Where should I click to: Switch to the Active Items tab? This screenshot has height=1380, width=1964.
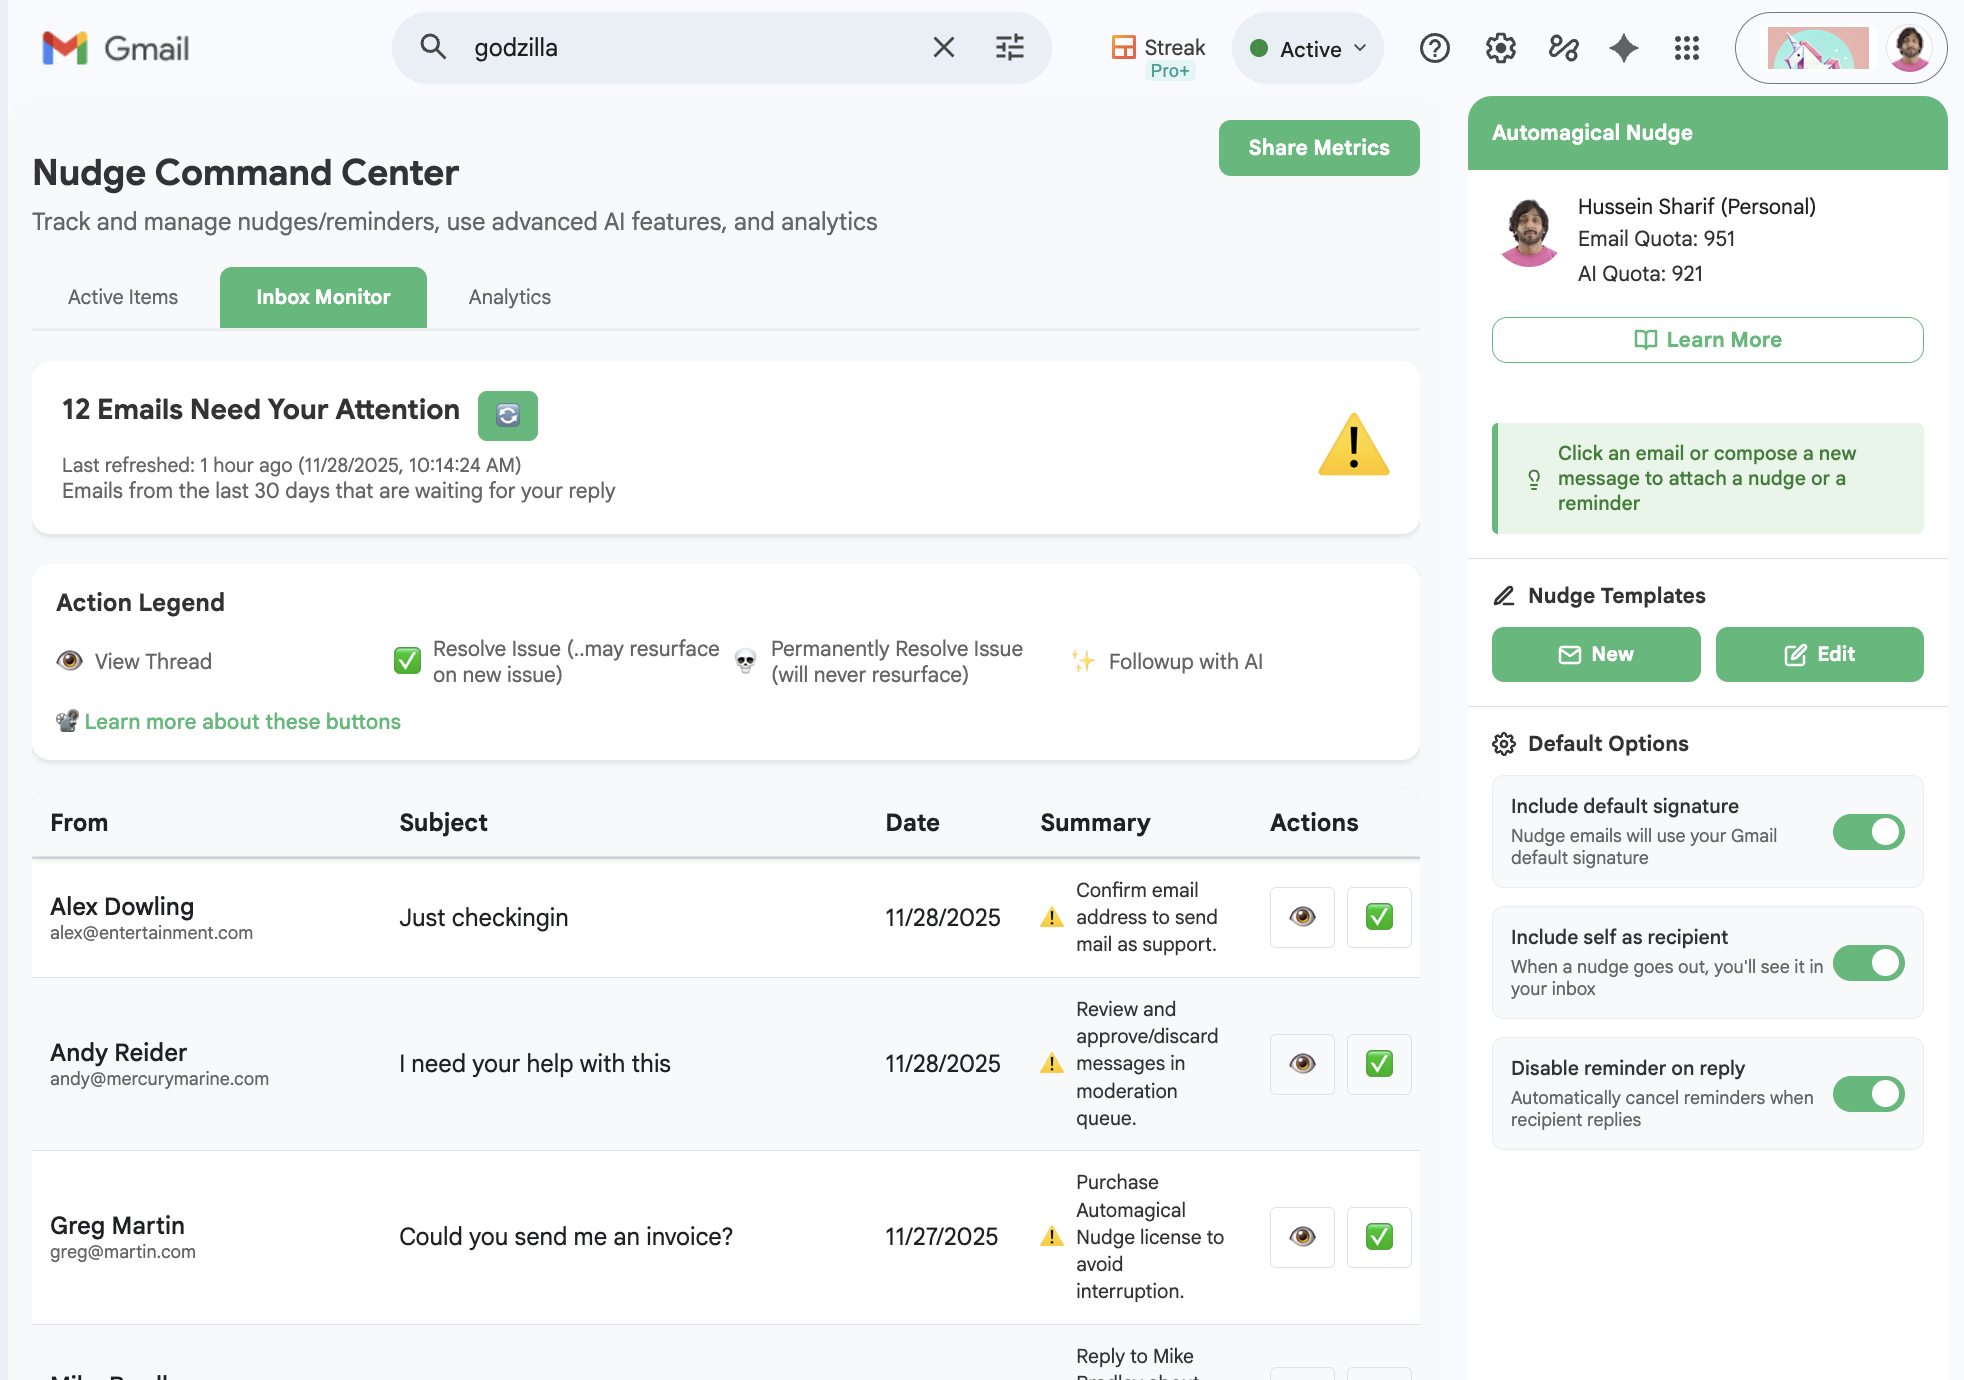123,297
